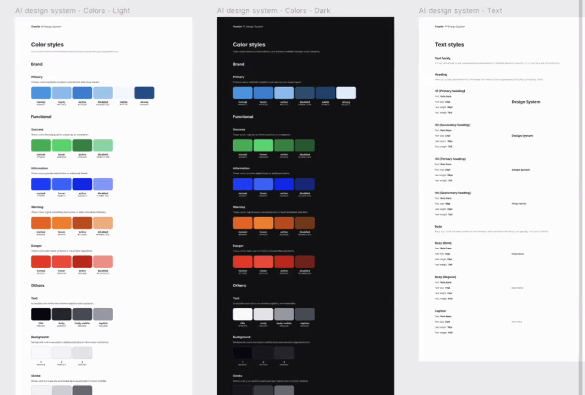
Task: Click the 'H3 (Tertiary heading)' label in Text frame
Action: coord(450,159)
